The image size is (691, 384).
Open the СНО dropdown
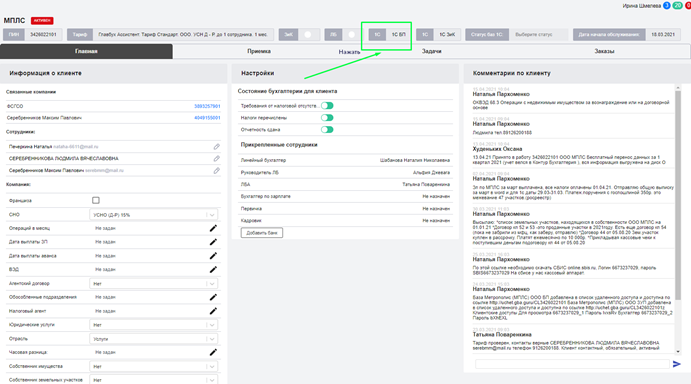click(x=154, y=215)
